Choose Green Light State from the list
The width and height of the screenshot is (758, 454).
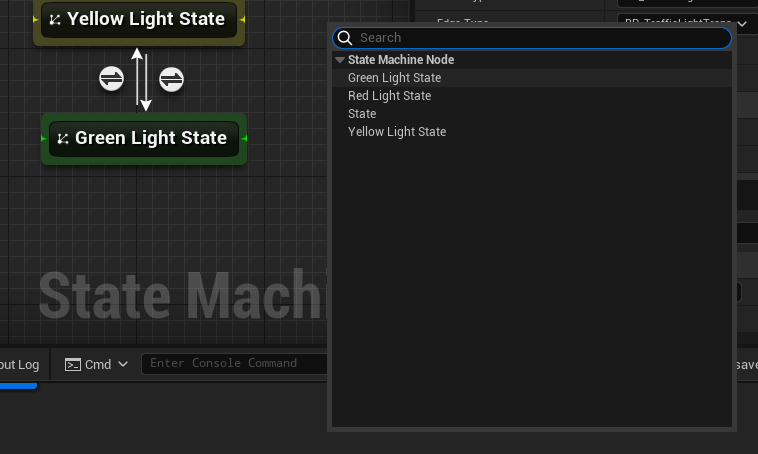pos(532,78)
